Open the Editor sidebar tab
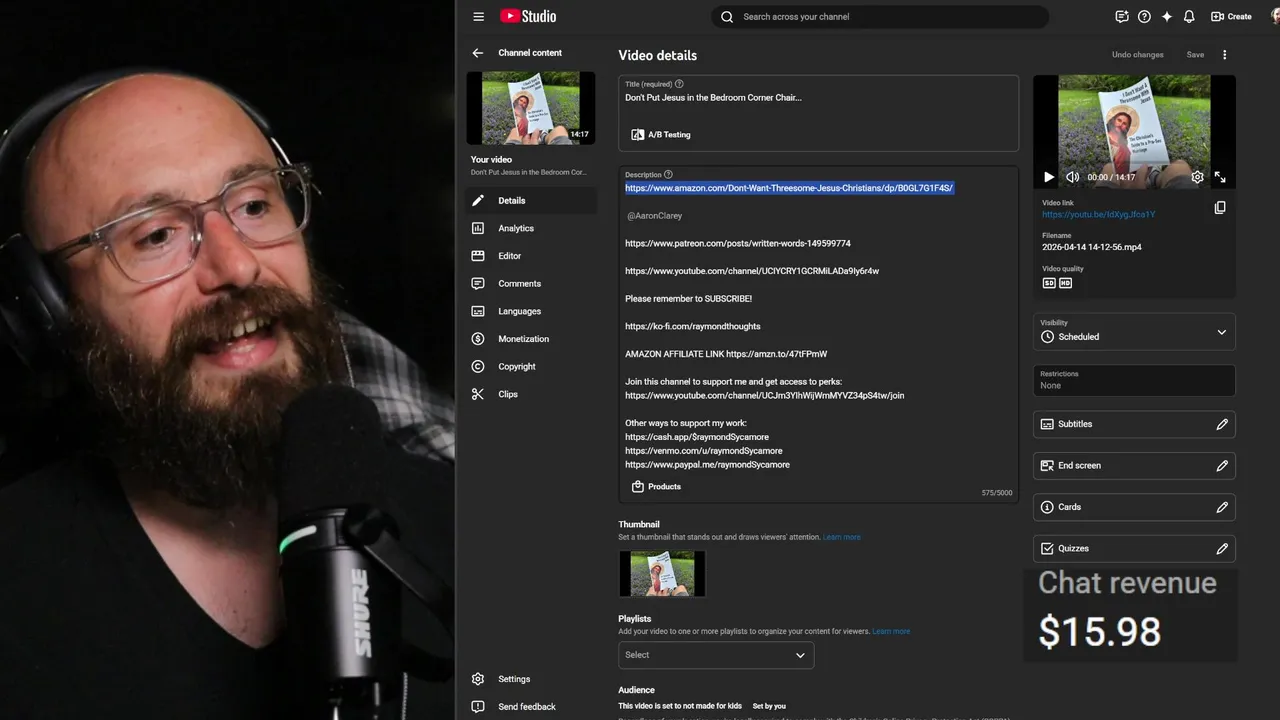The image size is (1280, 720). (531, 256)
